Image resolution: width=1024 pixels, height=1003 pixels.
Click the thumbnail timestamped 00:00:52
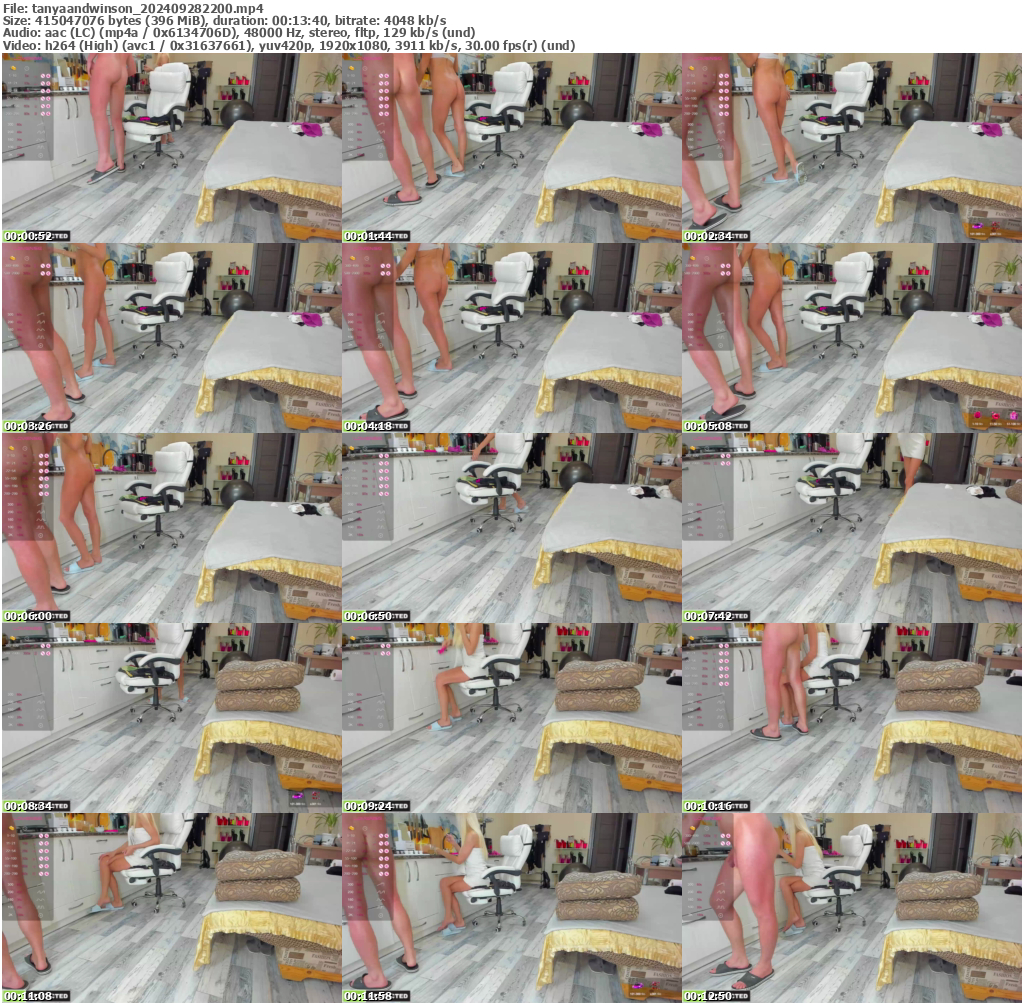coord(172,148)
